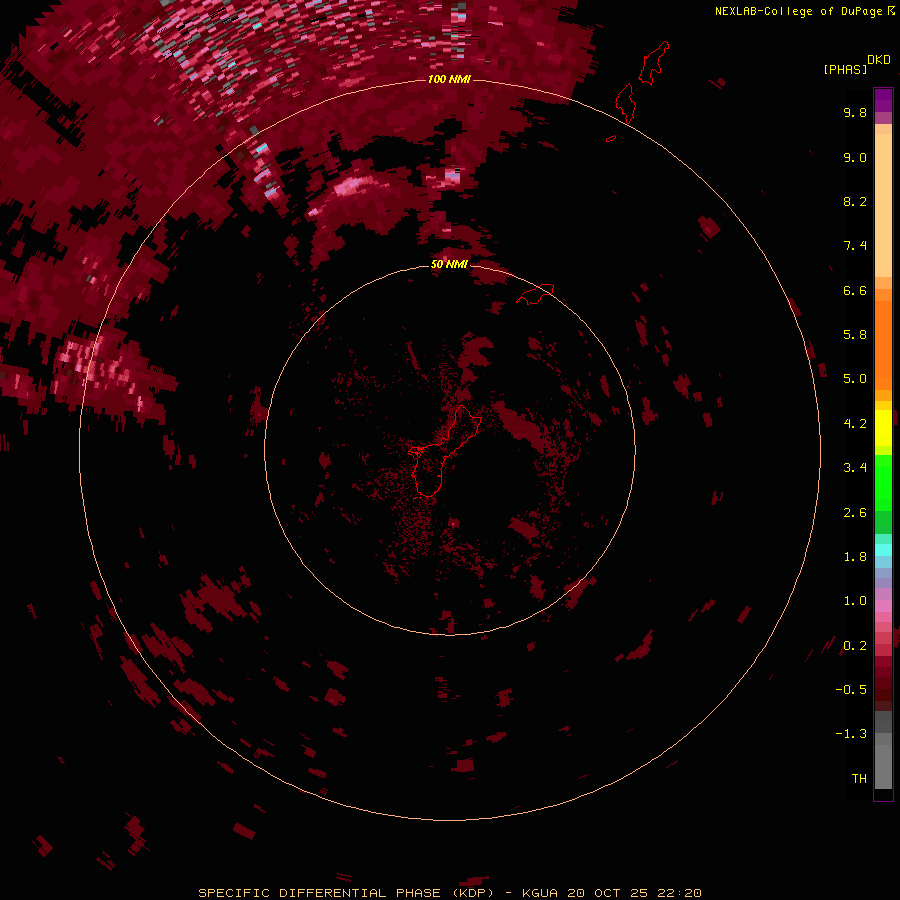This screenshot has width=900, height=900.
Task: Click the 5.8 value on color scale
Action: tap(855, 335)
